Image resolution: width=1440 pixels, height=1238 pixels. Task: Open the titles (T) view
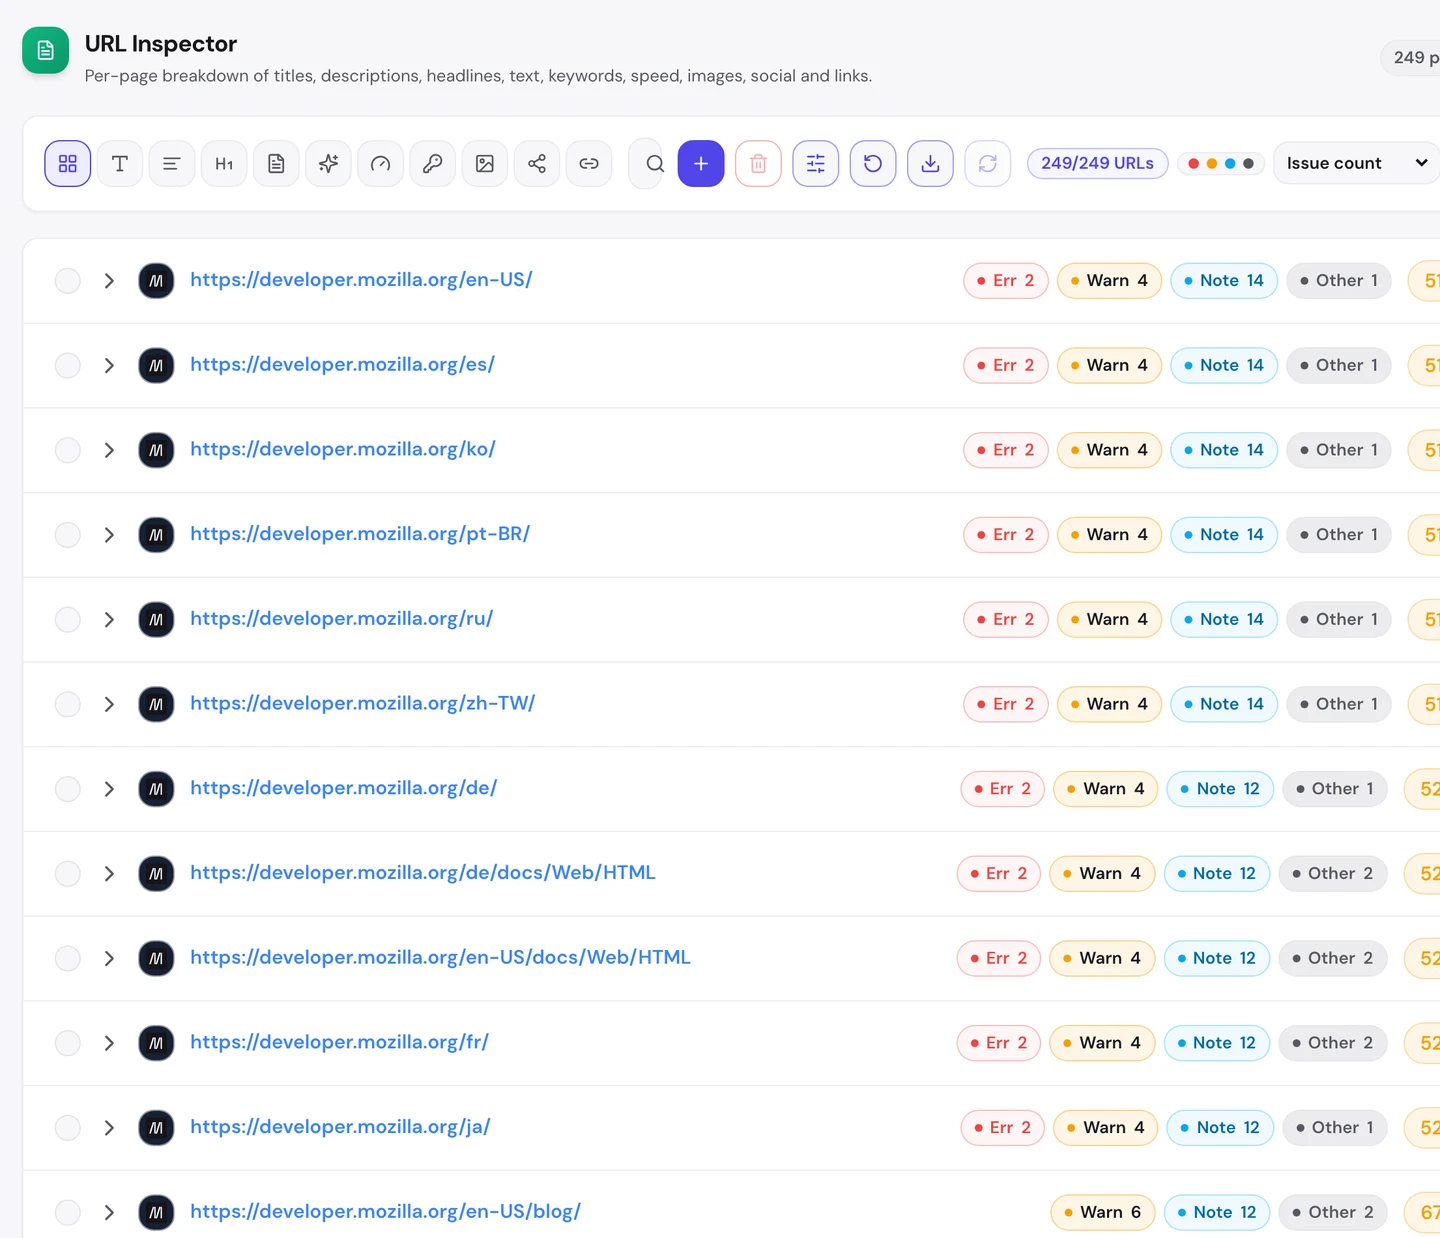(120, 163)
